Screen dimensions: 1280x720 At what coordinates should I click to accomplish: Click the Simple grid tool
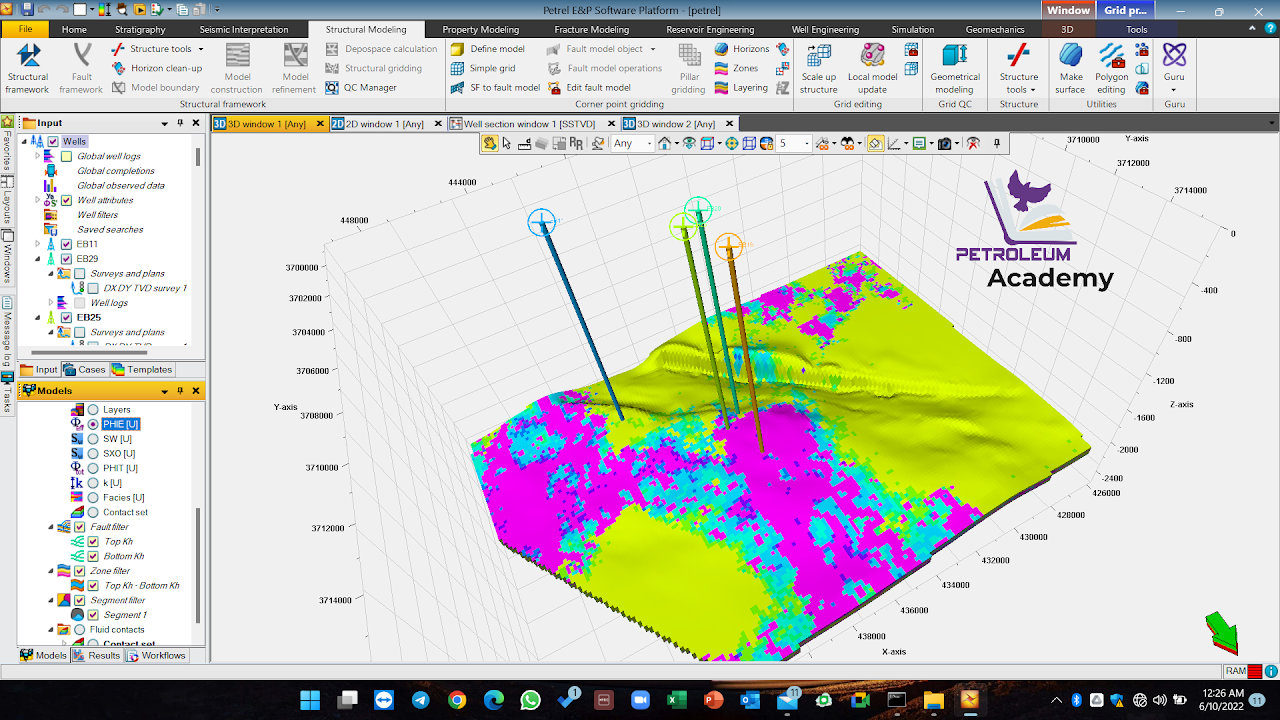(482, 69)
